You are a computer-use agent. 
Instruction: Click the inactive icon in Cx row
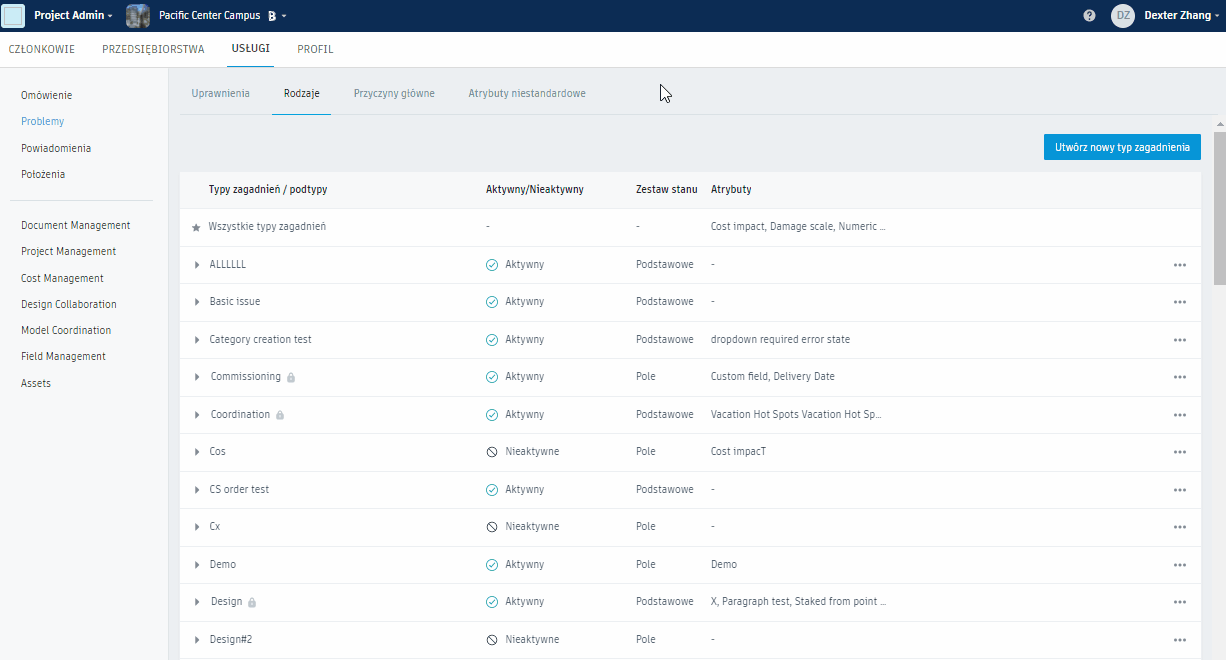(492, 527)
